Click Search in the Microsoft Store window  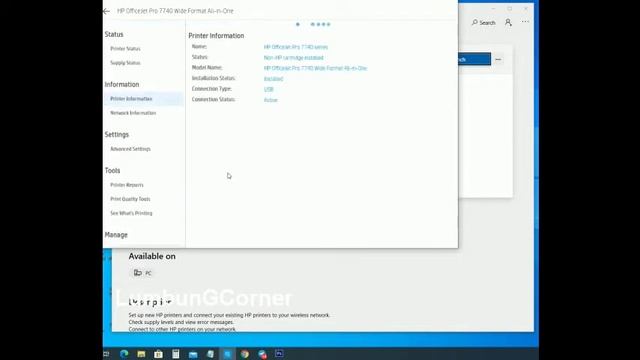(x=484, y=23)
